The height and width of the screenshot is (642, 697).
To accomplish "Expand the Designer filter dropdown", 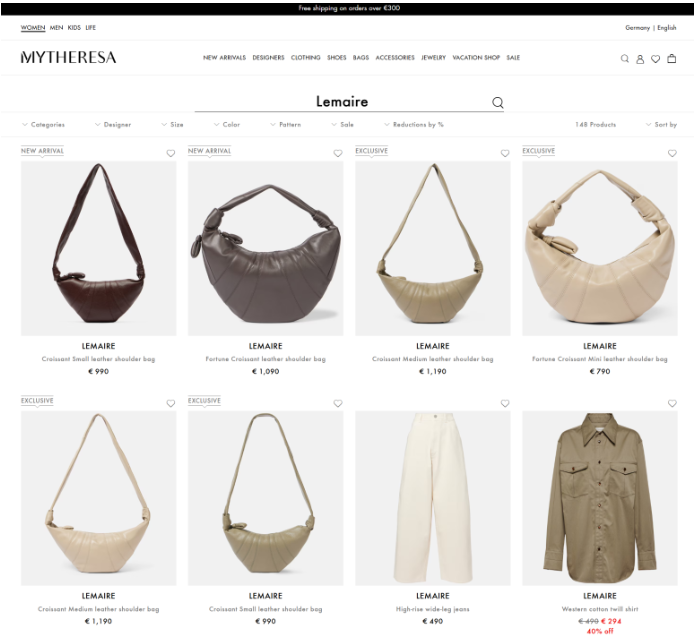I will [113, 124].
